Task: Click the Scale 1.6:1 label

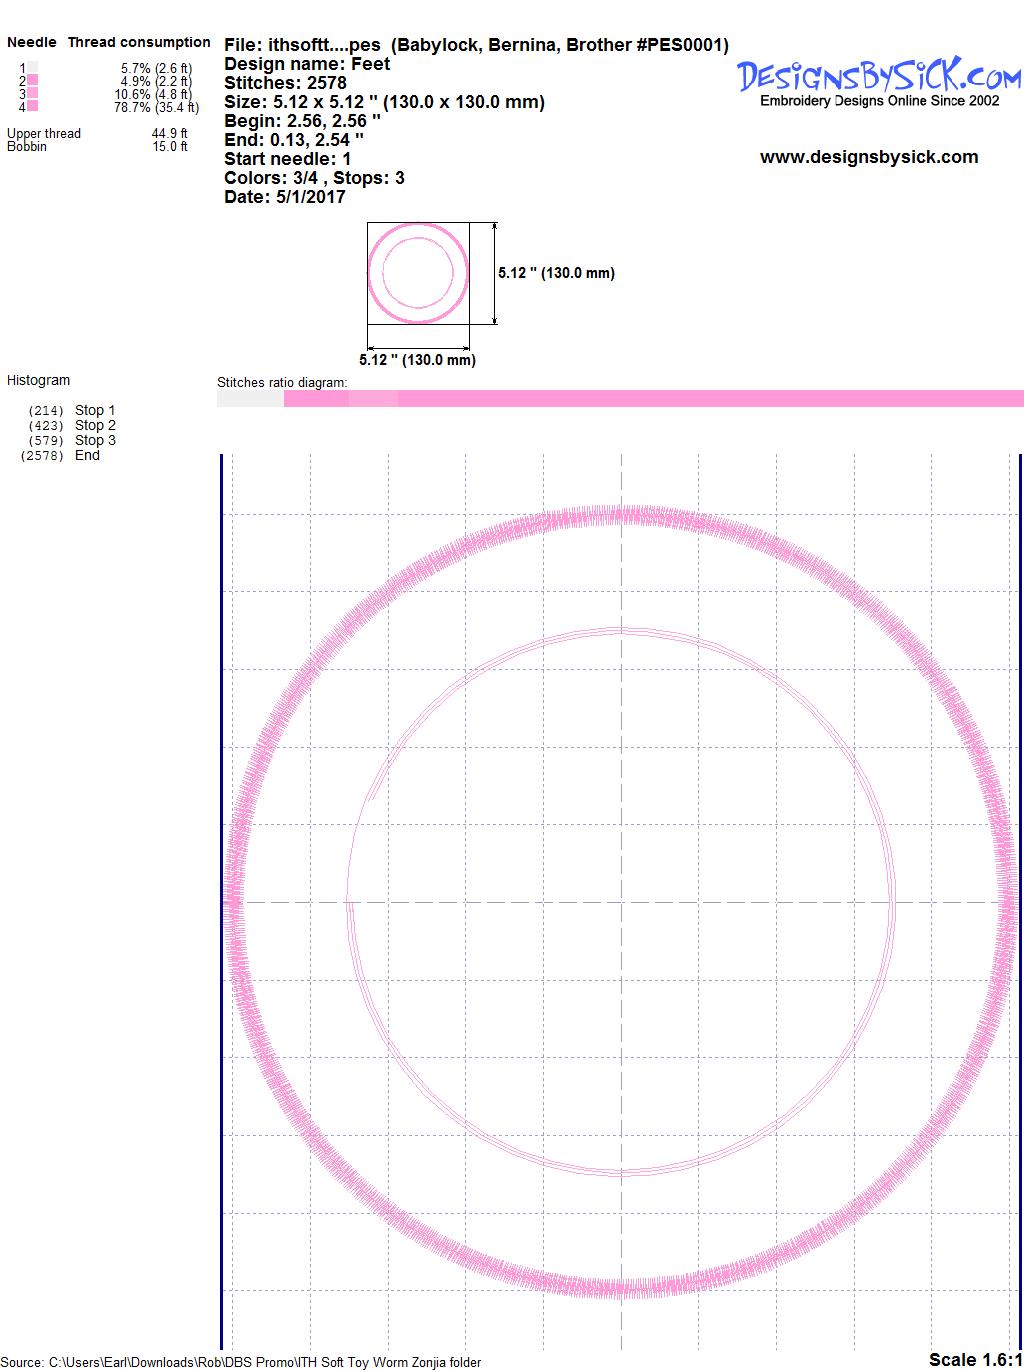Action: pyautogui.click(x=974, y=1359)
